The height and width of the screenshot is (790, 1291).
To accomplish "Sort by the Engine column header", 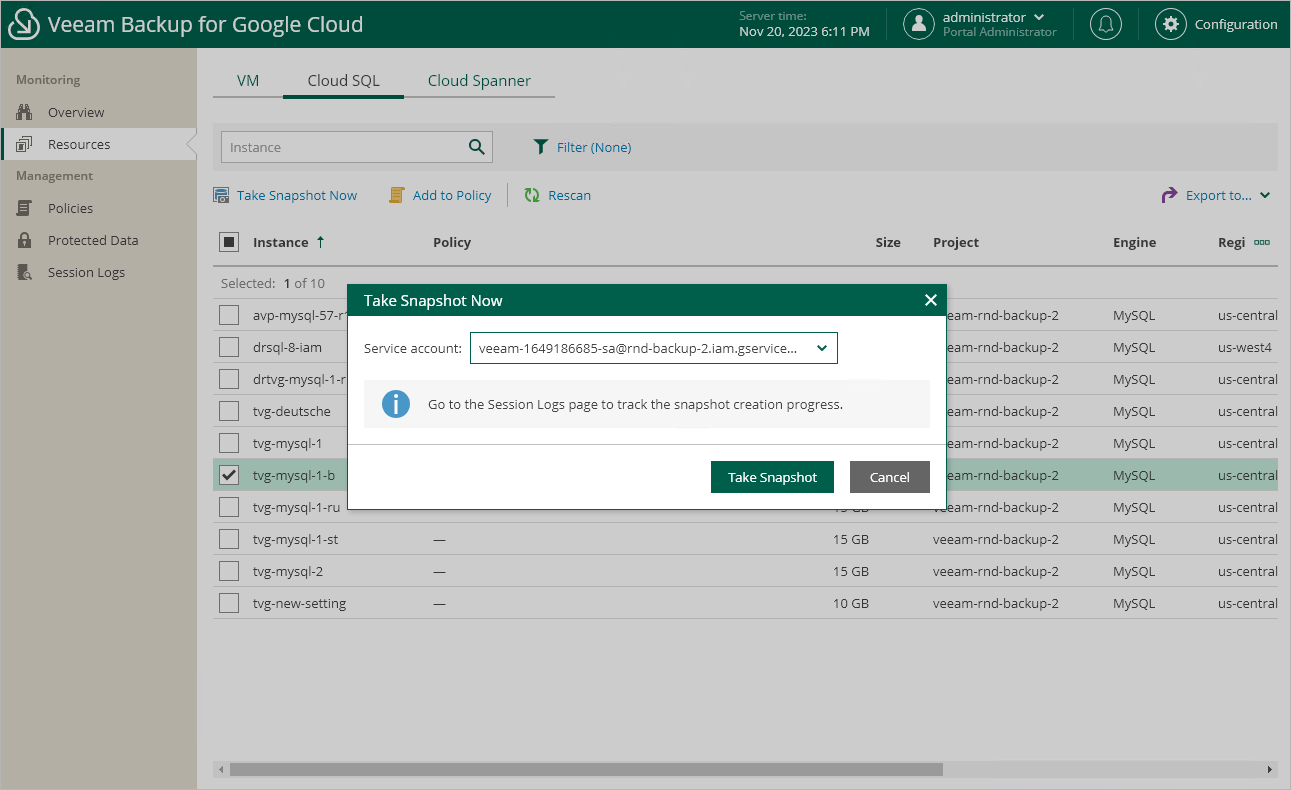I will point(1134,242).
